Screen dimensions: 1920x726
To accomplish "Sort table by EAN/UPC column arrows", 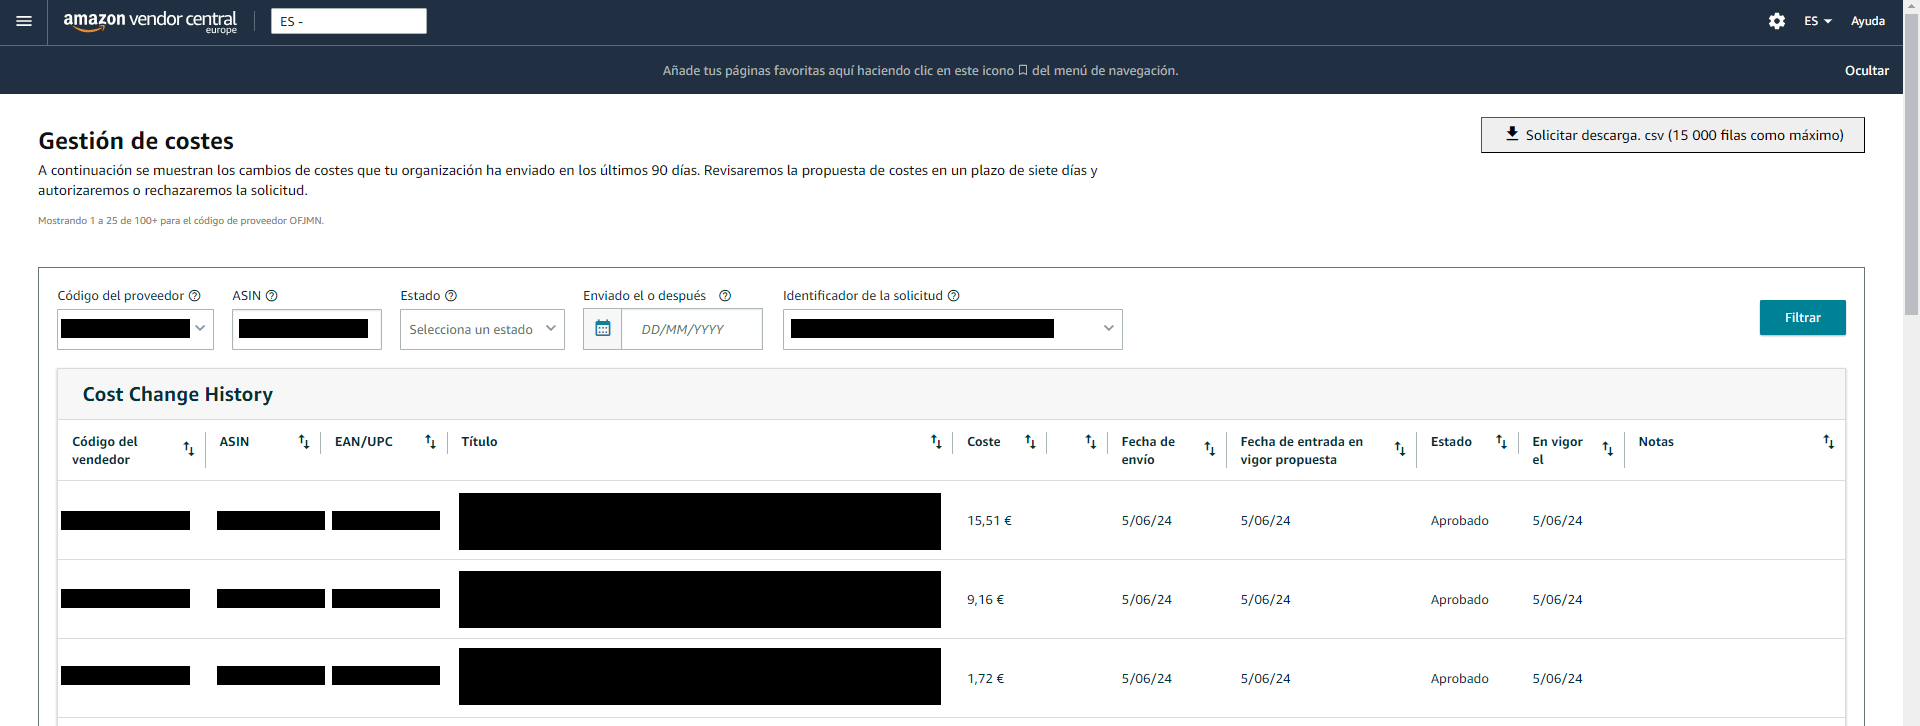I will (x=431, y=442).
